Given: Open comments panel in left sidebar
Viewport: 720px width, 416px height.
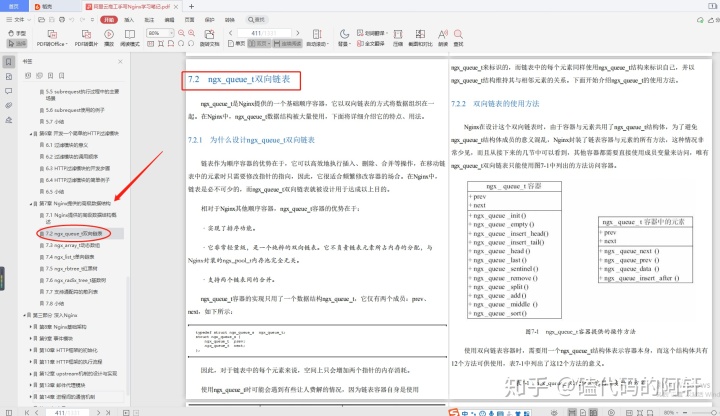Looking at the screenshot, I should pyautogui.click(x=9, y=91).
